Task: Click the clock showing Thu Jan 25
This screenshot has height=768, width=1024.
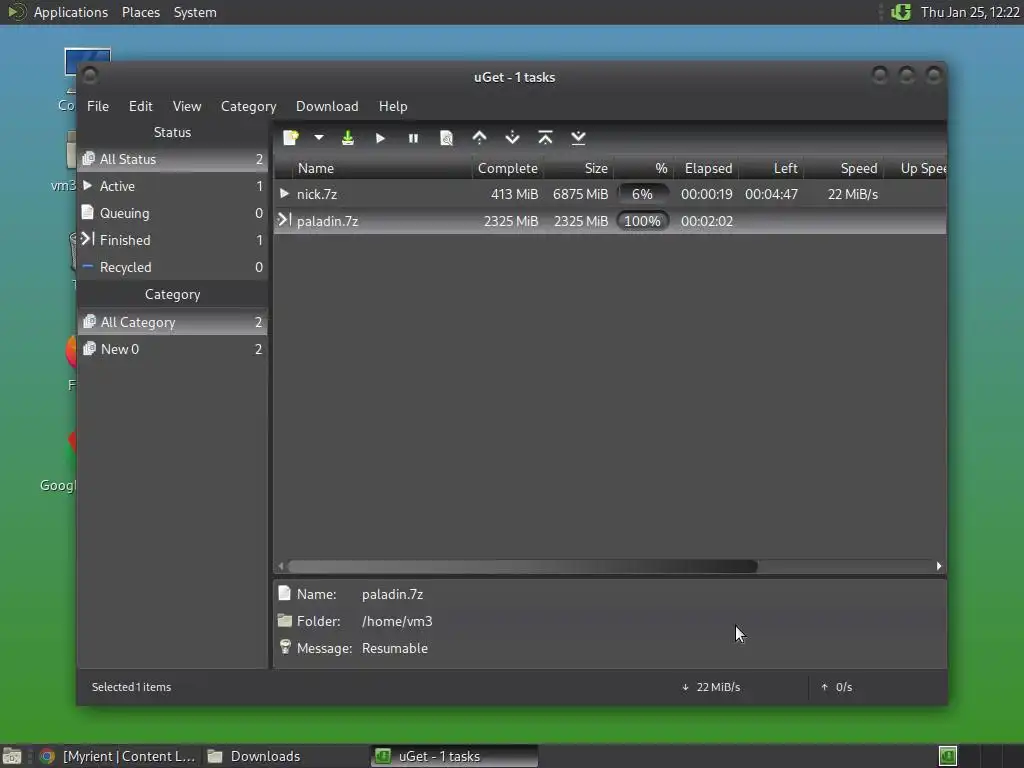Action: coord(970,12)
